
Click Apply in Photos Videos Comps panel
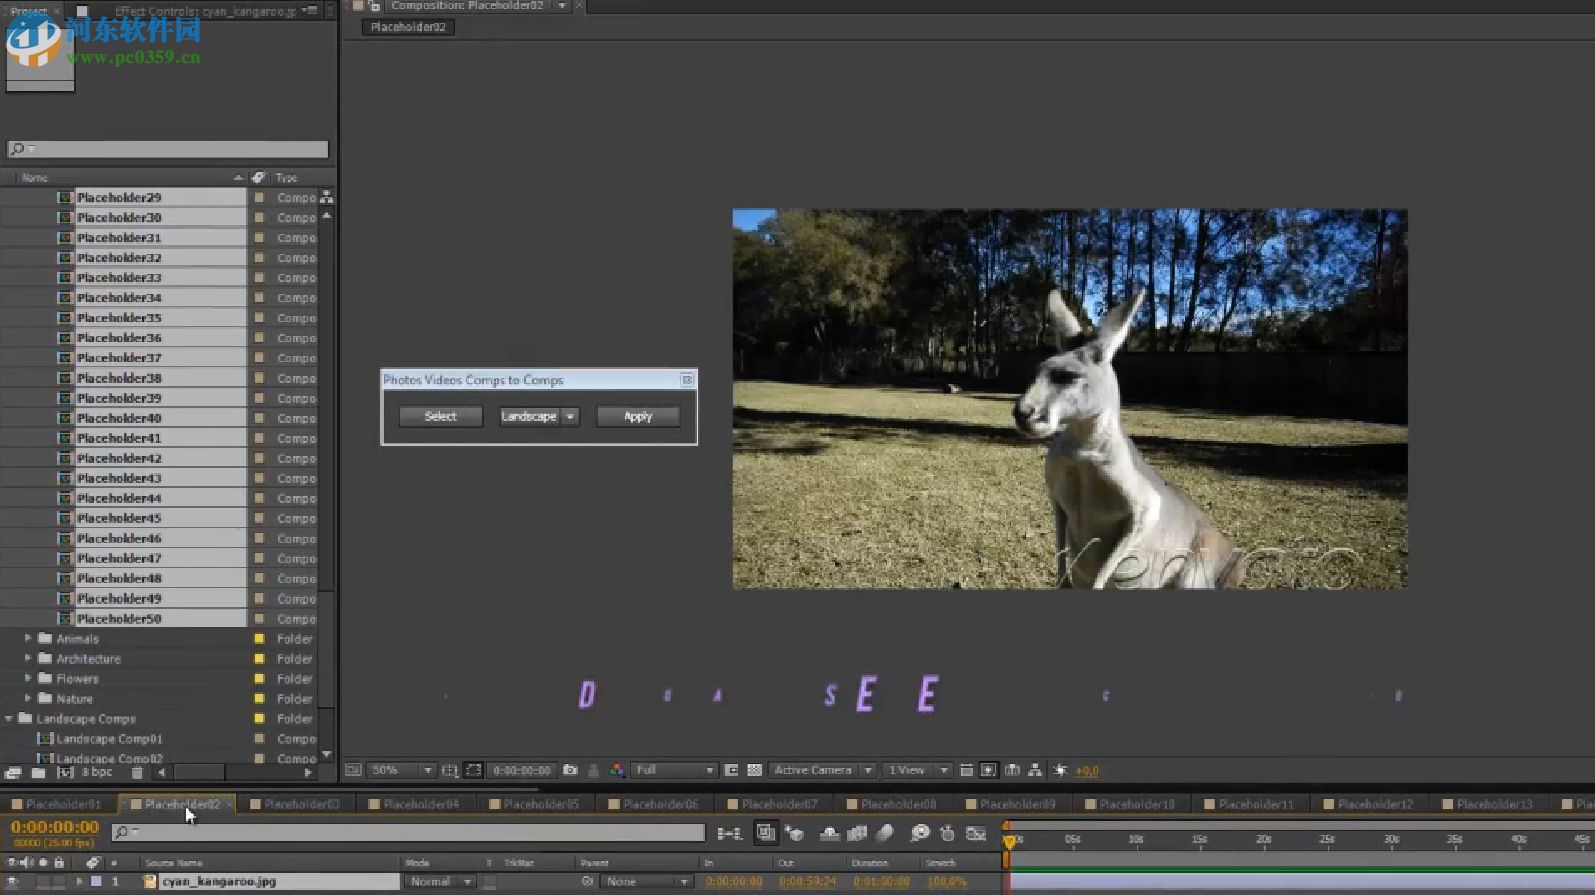[x=638, y=416]
